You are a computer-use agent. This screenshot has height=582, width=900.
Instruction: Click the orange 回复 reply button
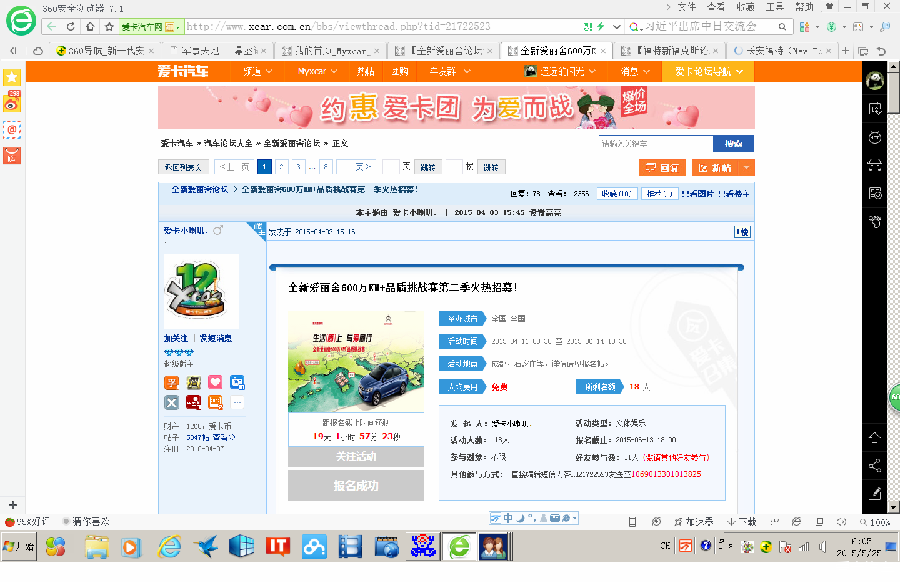point(662,168)
